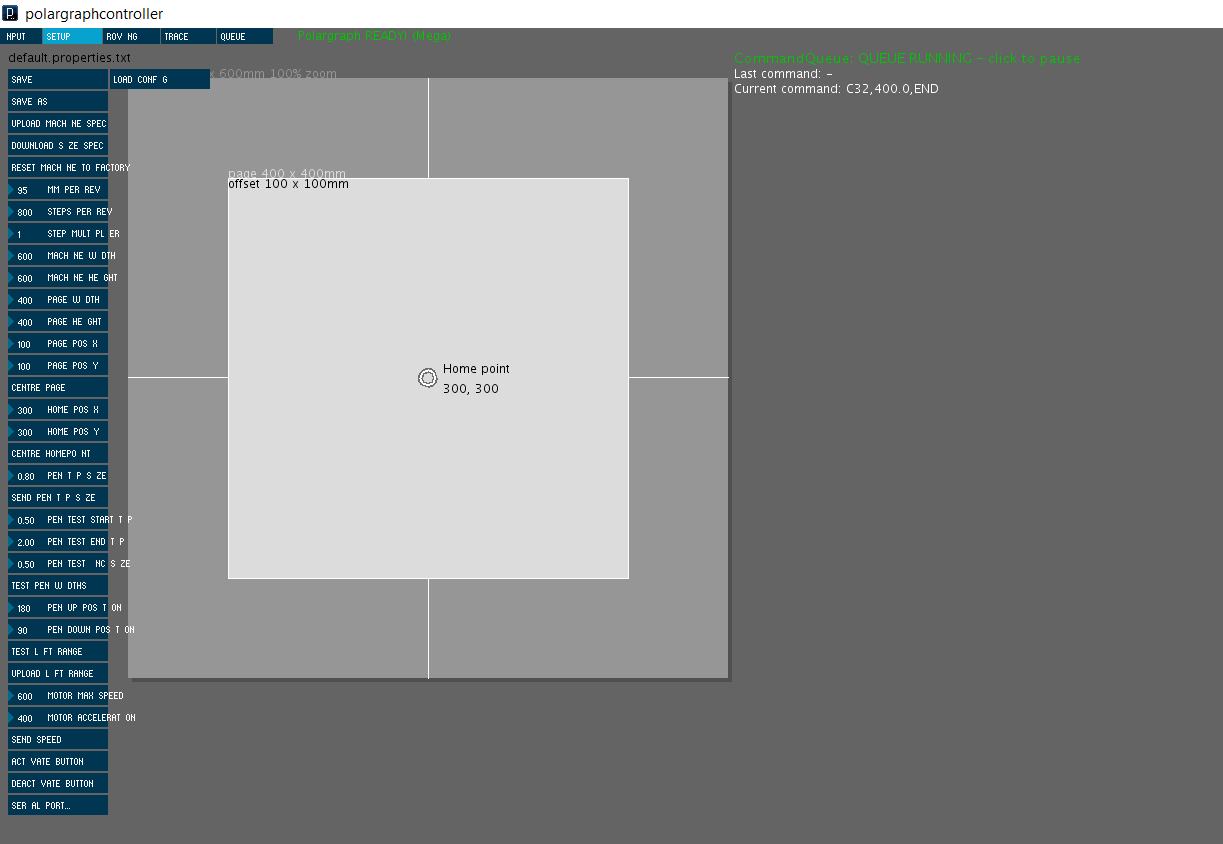Open the Serial Port settings
Image resolution: width=1223 pixels, height=844 pixels.
pyautogui.click(x=57, y=806)
